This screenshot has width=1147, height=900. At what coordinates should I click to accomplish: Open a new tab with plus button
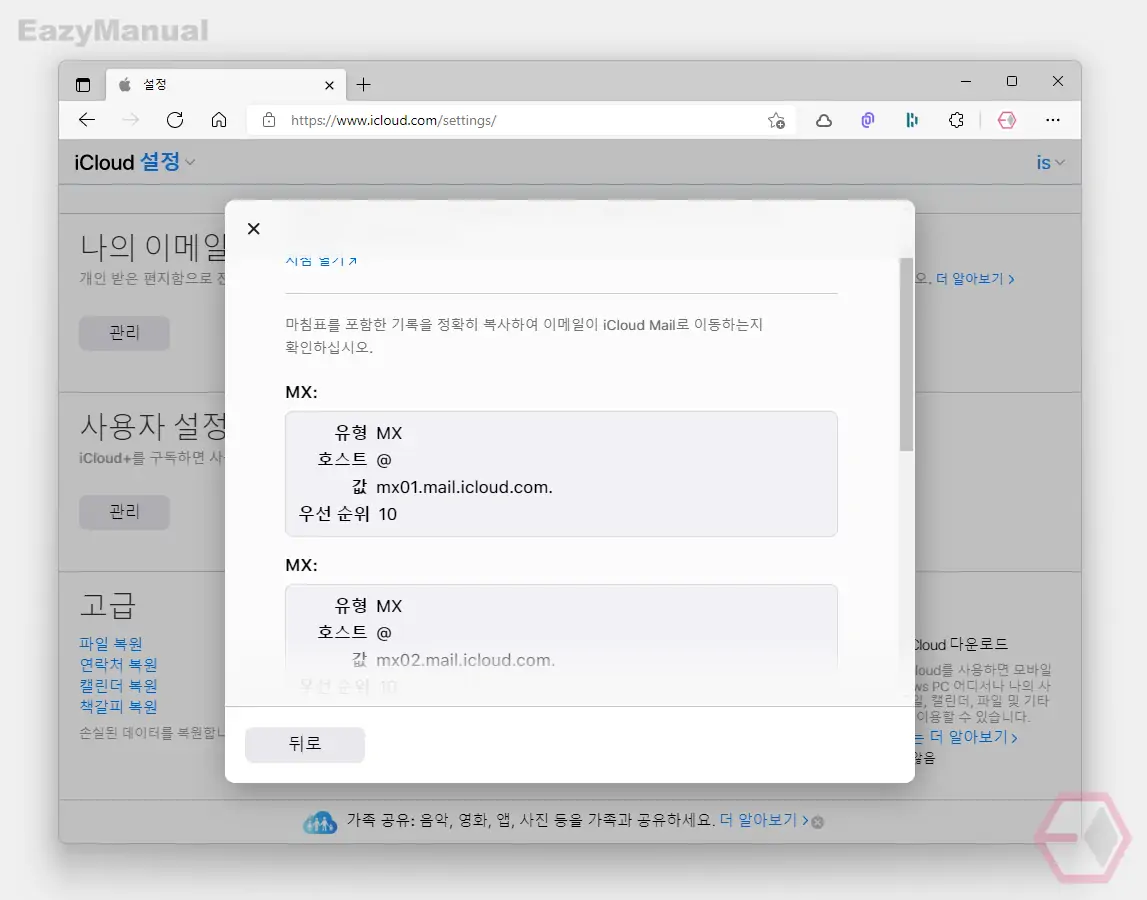(364, 85)
